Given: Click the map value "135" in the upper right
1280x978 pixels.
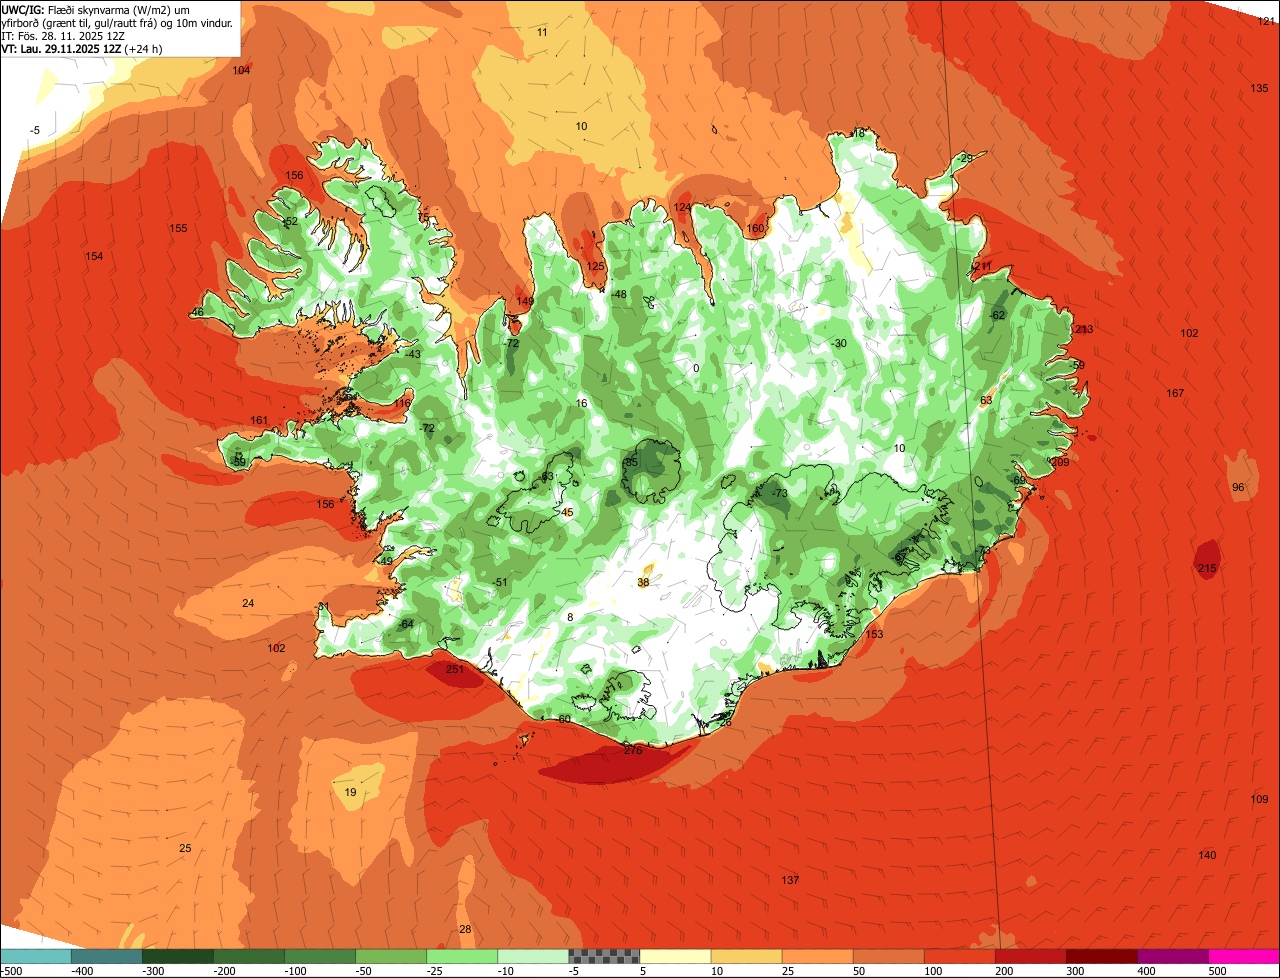Looking at the screenshot, I should pos(1259,89).
